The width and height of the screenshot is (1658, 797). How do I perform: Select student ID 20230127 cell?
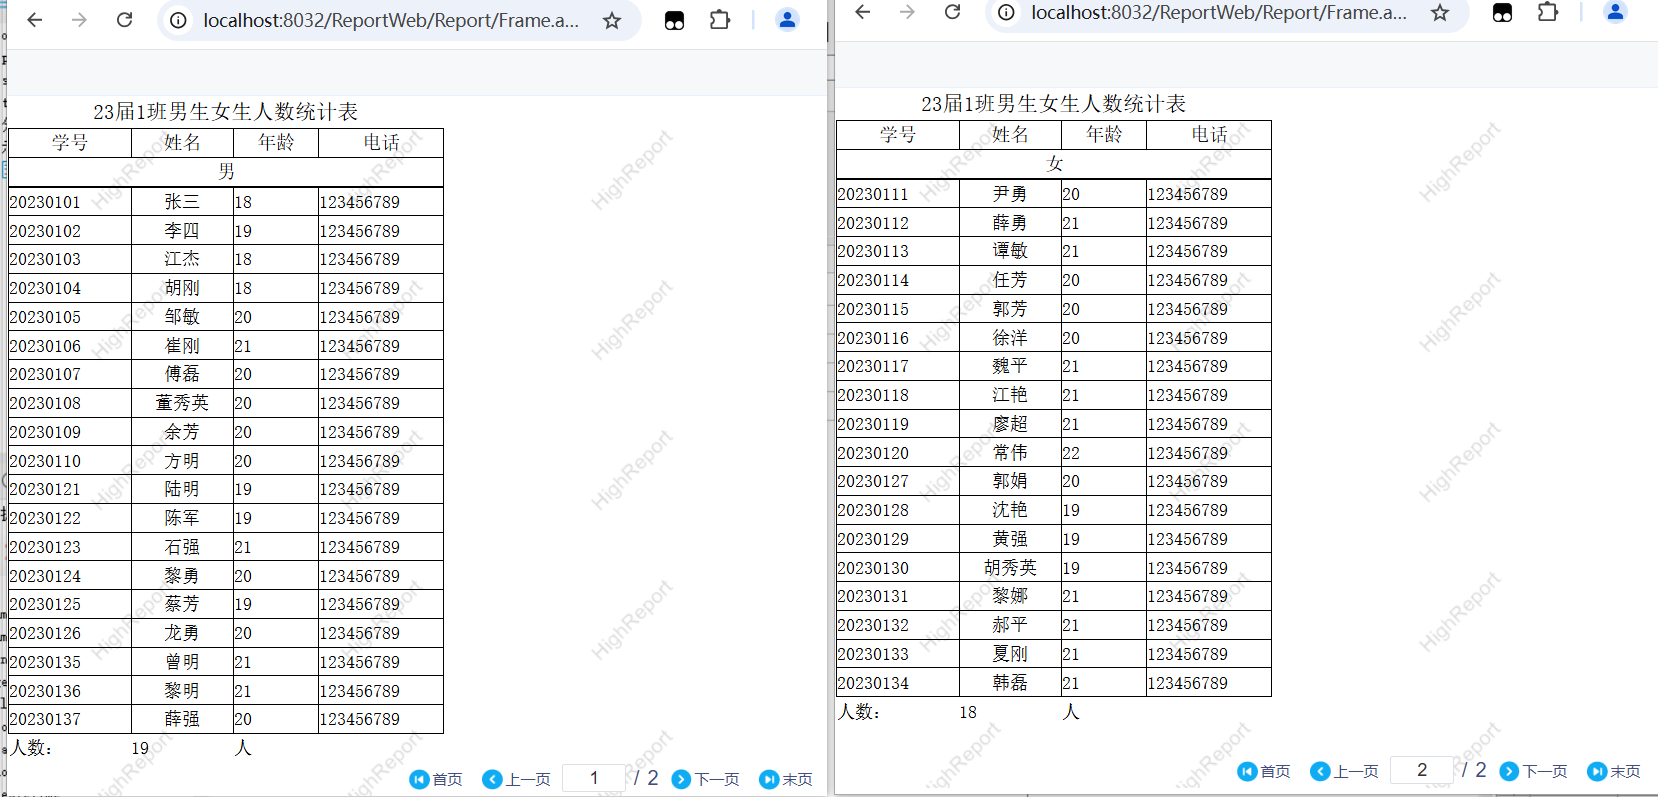tap(898, 481)
